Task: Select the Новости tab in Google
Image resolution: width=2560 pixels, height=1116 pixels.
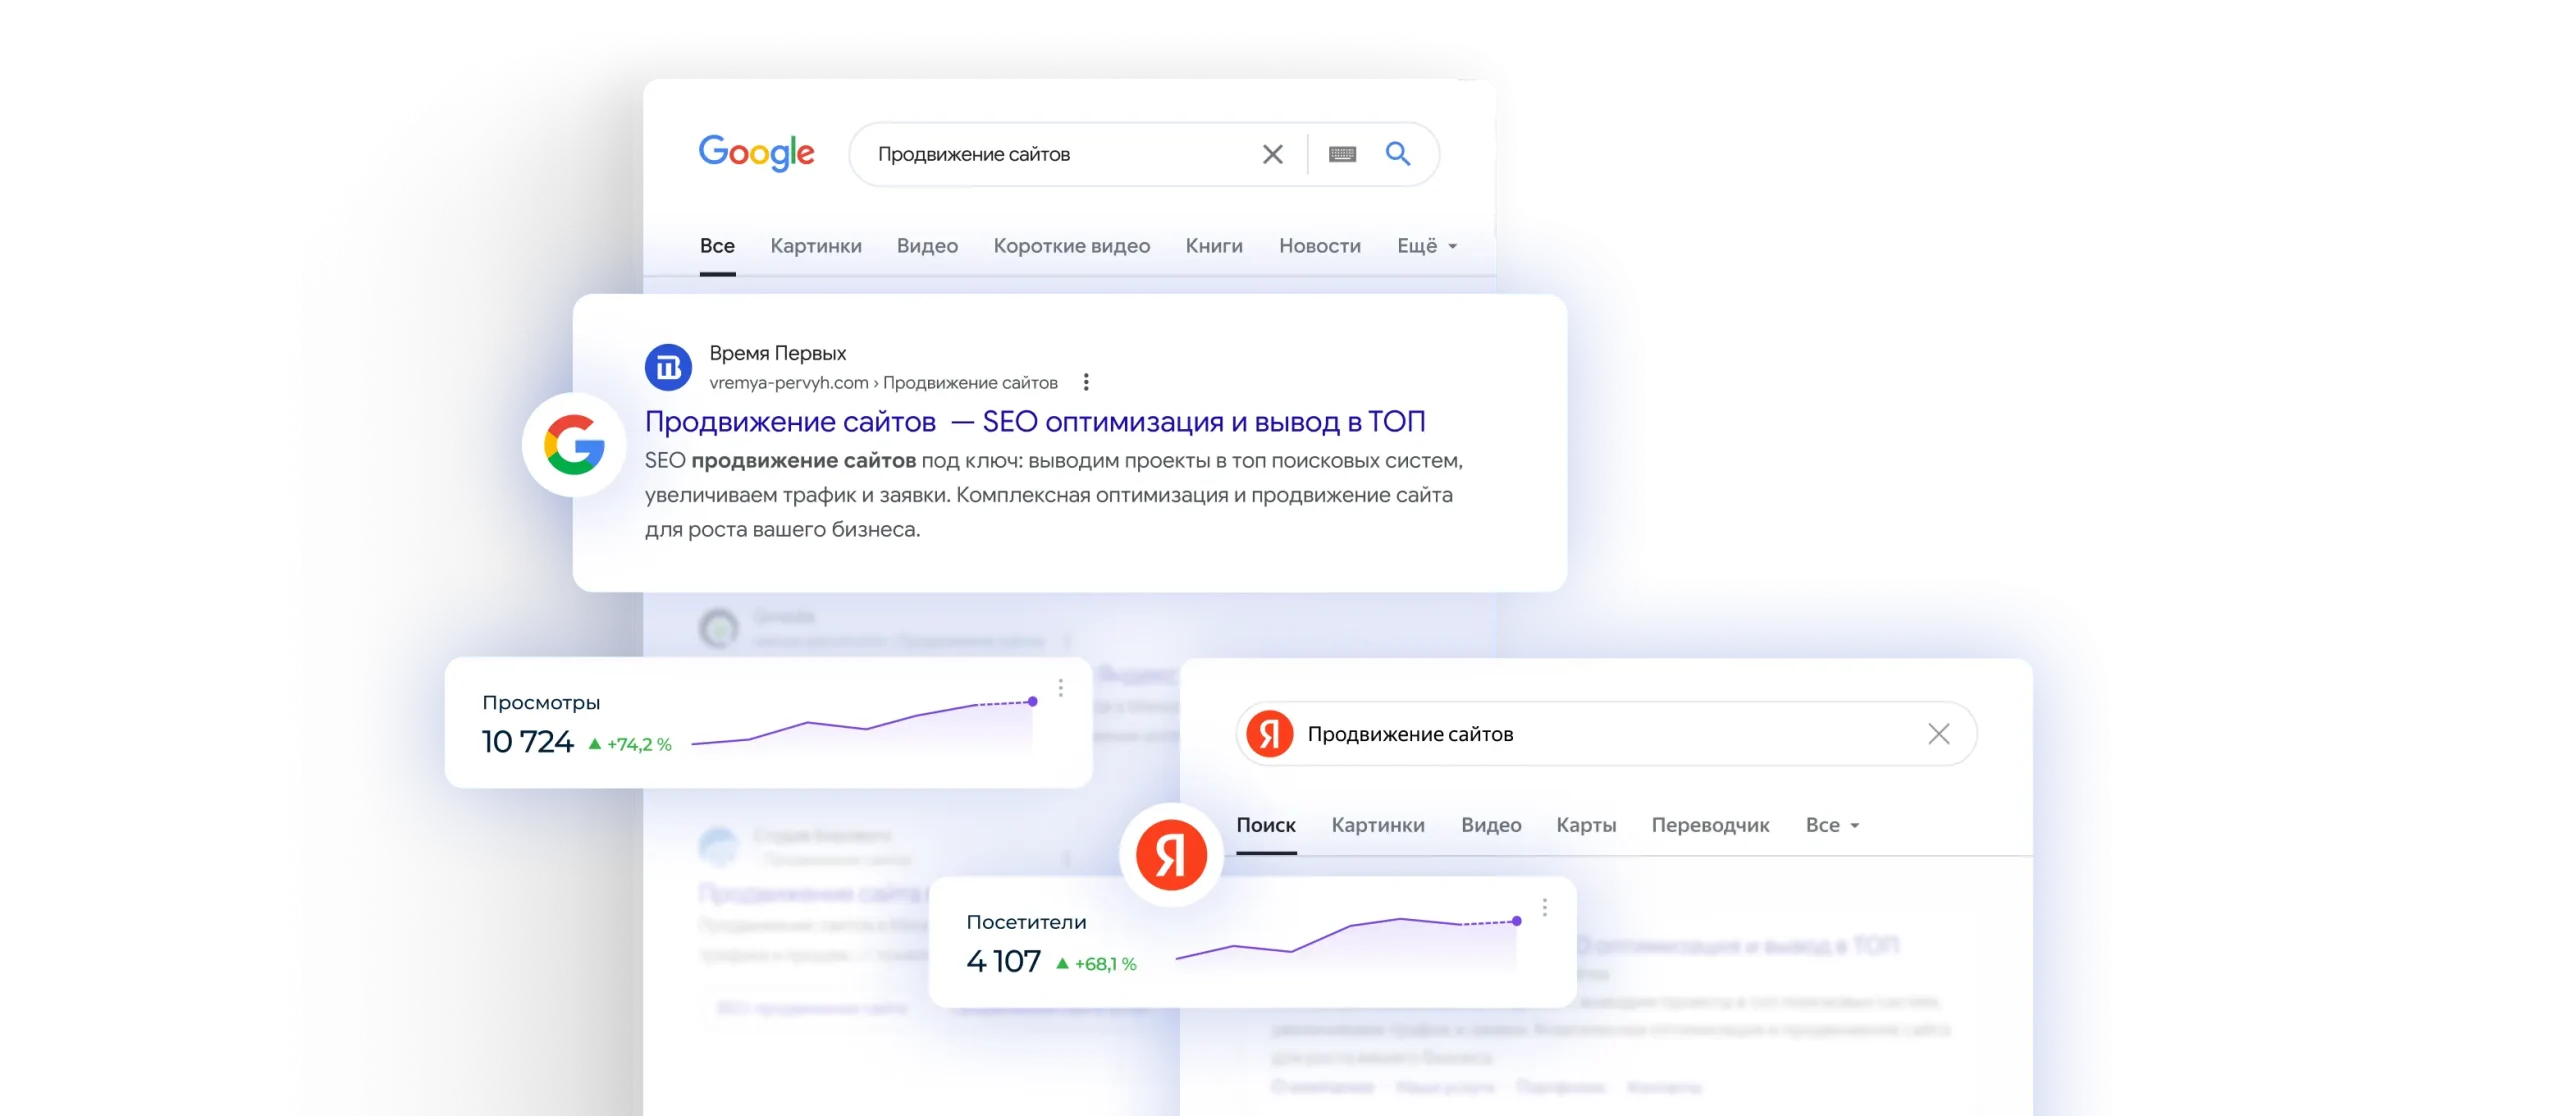Action: 1319,246
